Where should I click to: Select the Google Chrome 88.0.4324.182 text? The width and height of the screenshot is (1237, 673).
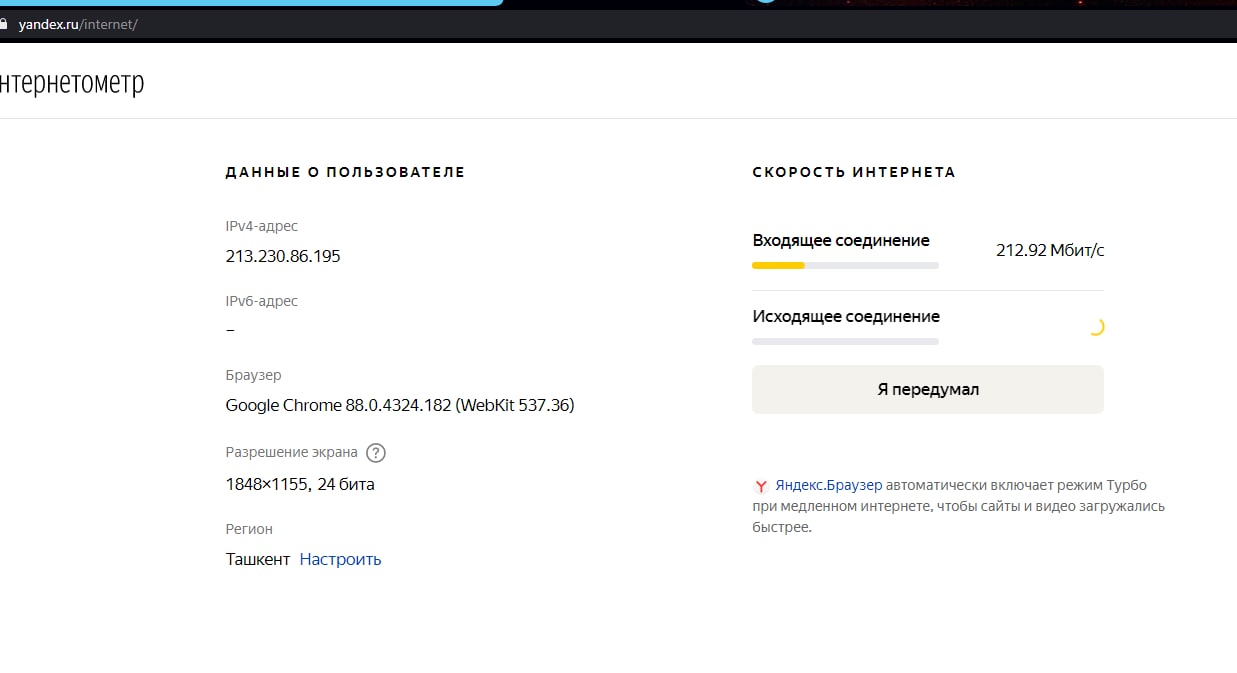coord(400,406)
